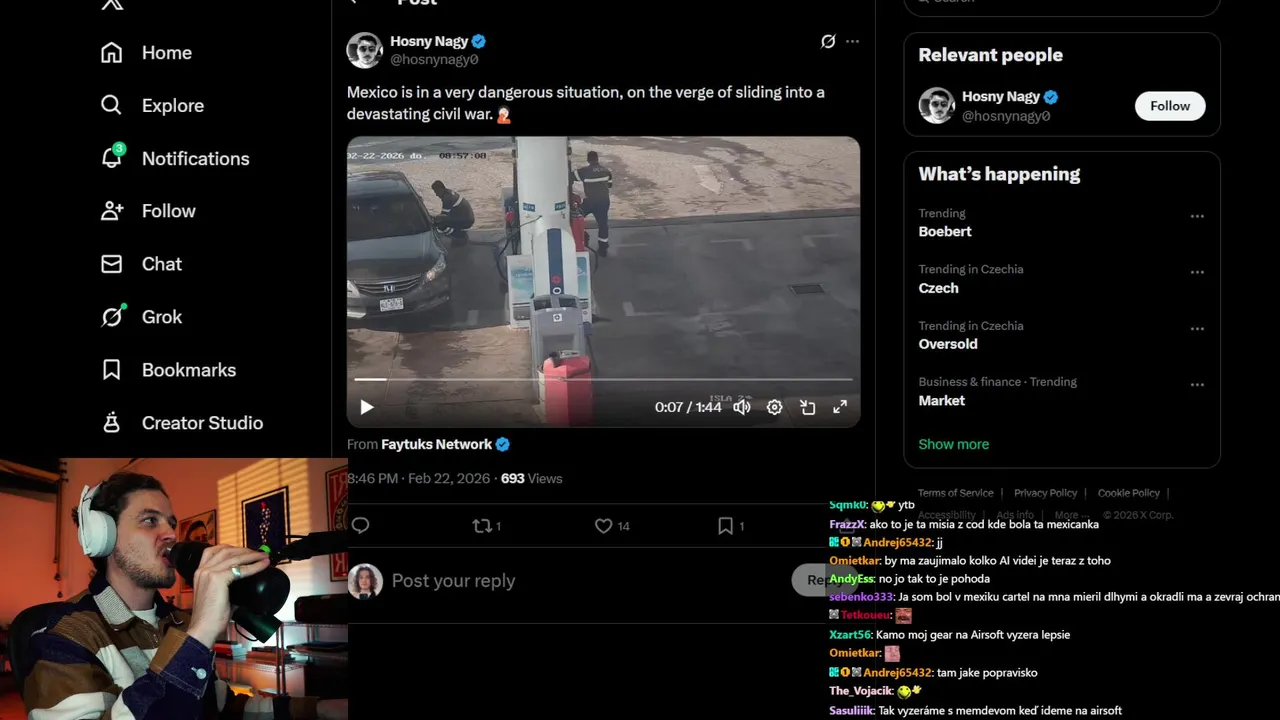The image size is (1280, 720).
Task: Click the Home house icon
Action: tap(112, 53)
